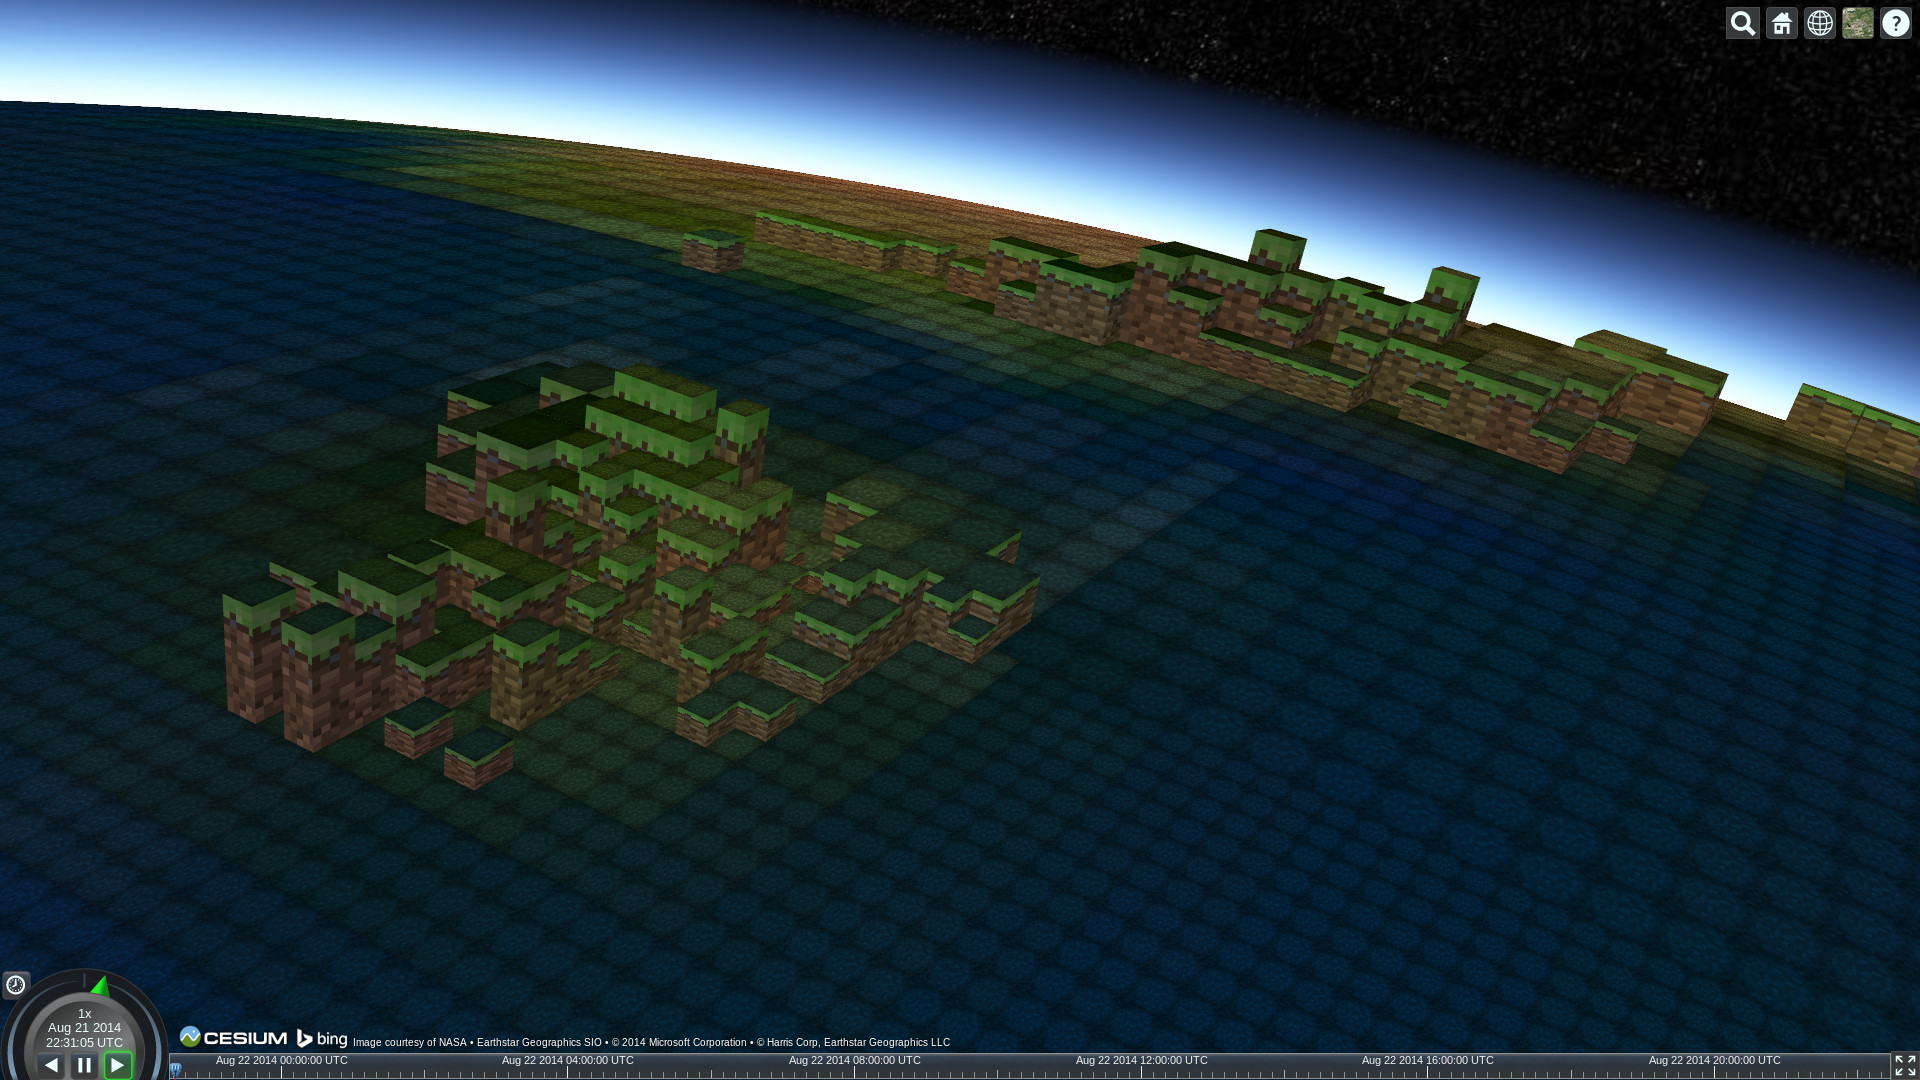Toggle full screen mode
Image resolution: width=1920 pixels, height=1080 pixels.
pyautogui.click(x=1904, y=1065)
